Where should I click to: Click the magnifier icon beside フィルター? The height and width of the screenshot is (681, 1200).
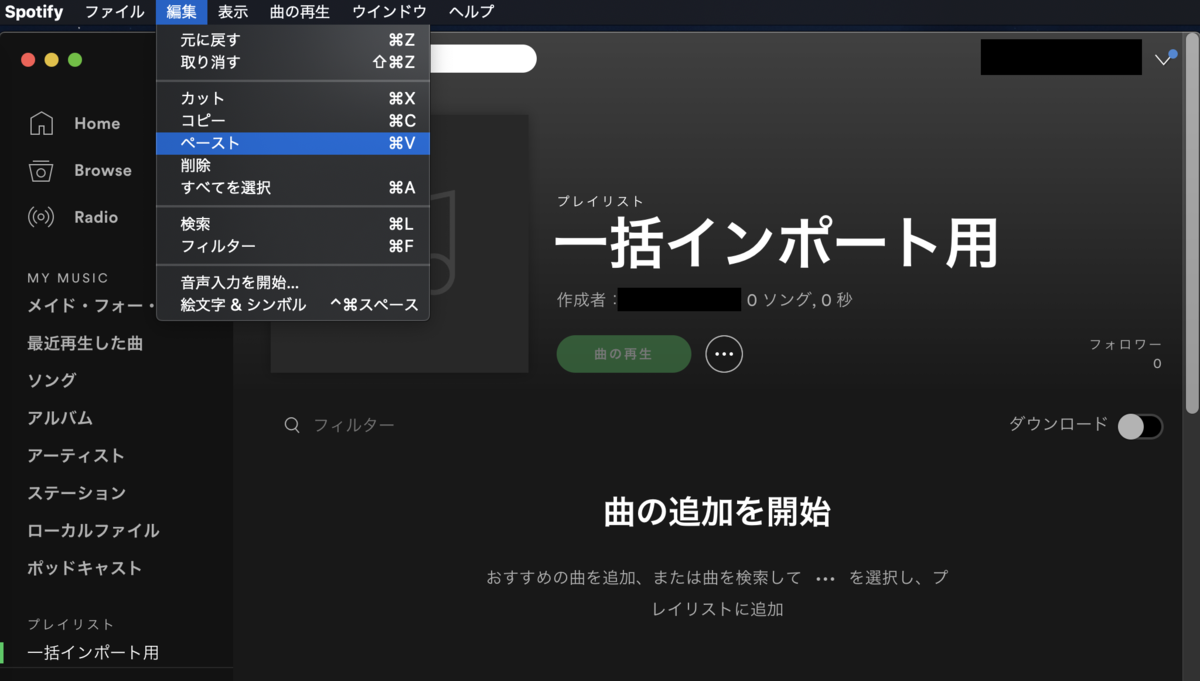[292, 425]
